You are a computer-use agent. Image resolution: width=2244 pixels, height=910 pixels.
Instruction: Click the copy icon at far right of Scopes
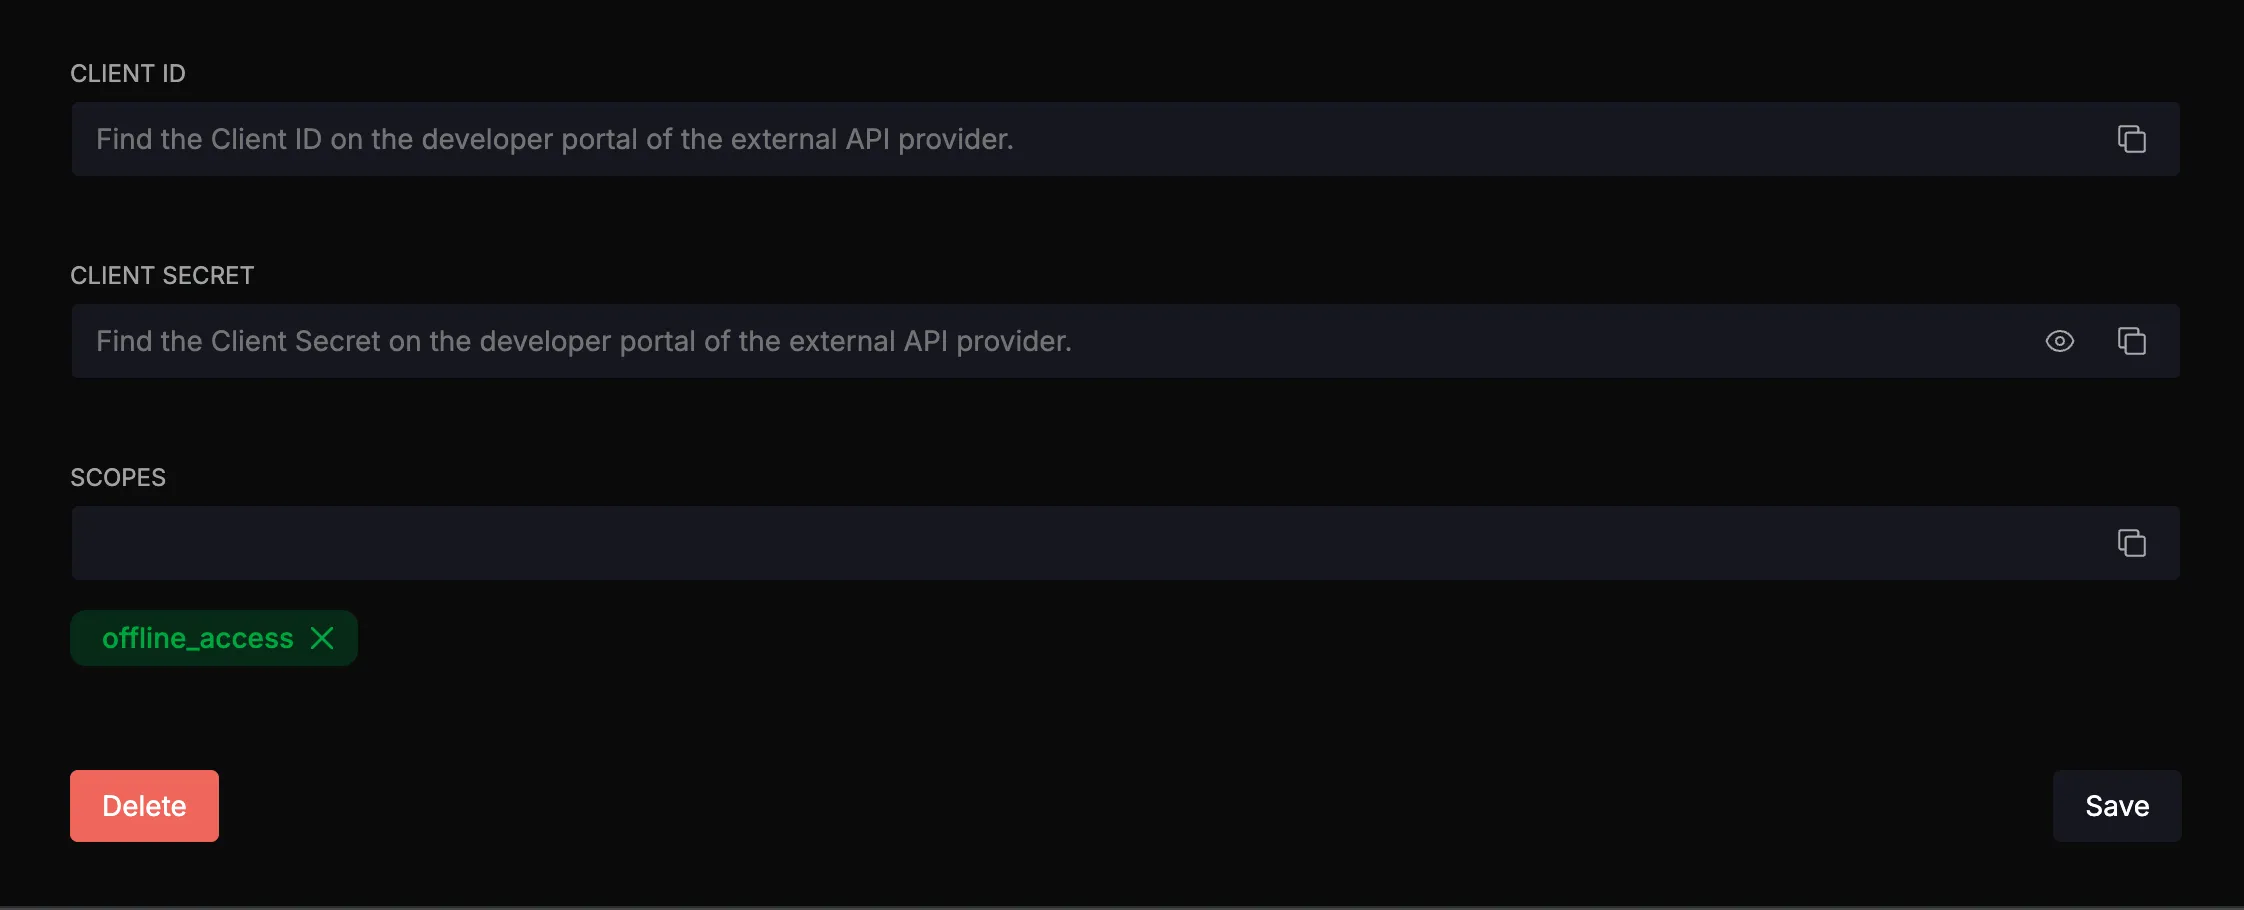click(x=2132, y=543)
